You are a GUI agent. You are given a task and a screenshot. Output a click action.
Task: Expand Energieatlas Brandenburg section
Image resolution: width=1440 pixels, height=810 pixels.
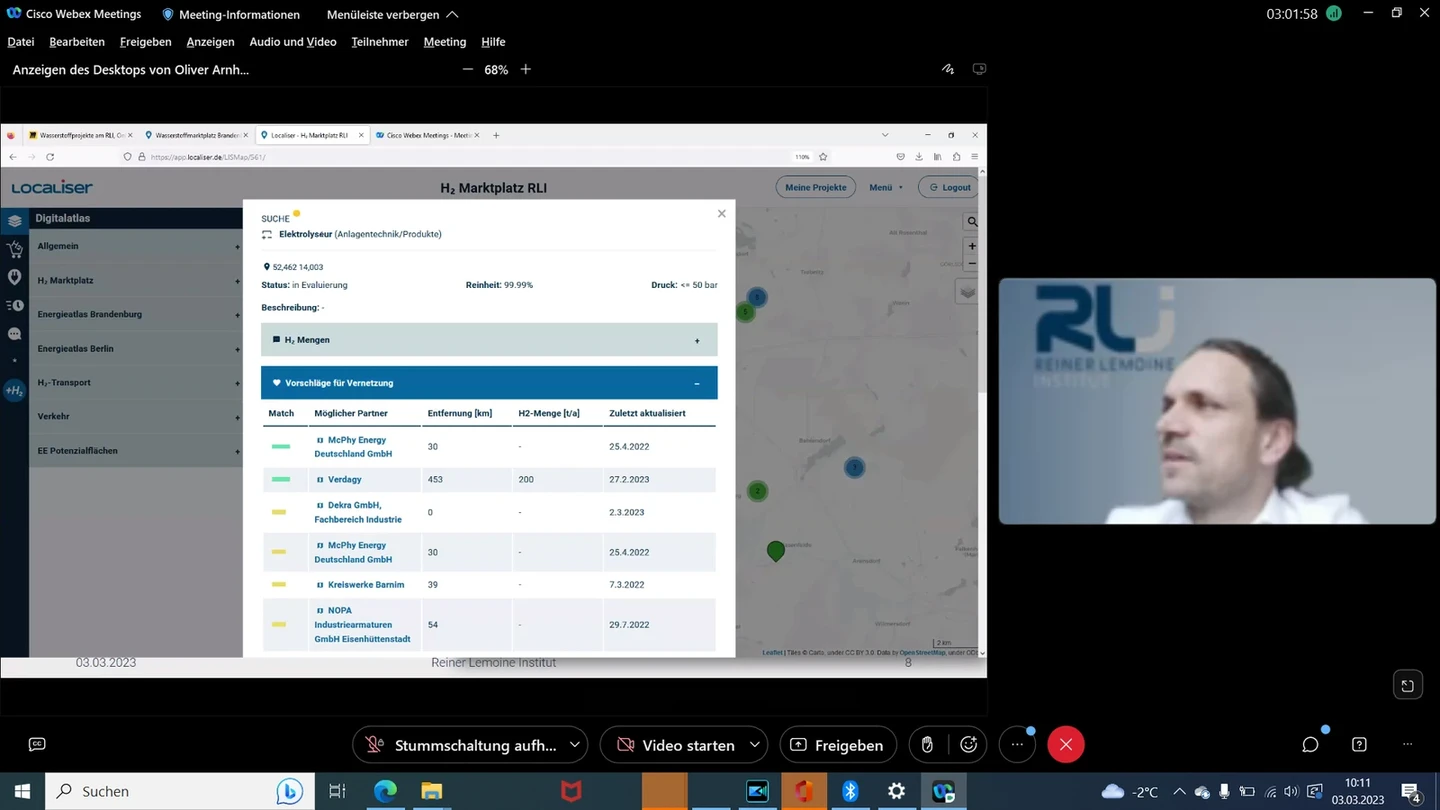[x=135, y=314]
